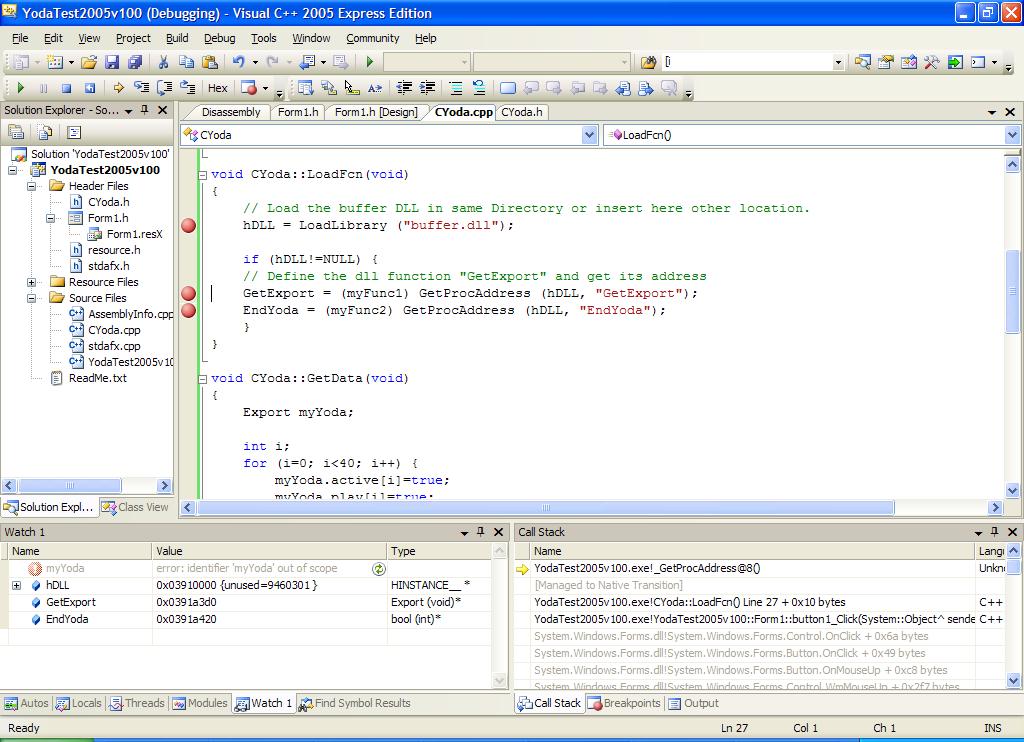The width and height of the screenshot is (1024, 742).
Task: Toggle auto-hide pin on Call Stack
Action: (x=995, y=532)
